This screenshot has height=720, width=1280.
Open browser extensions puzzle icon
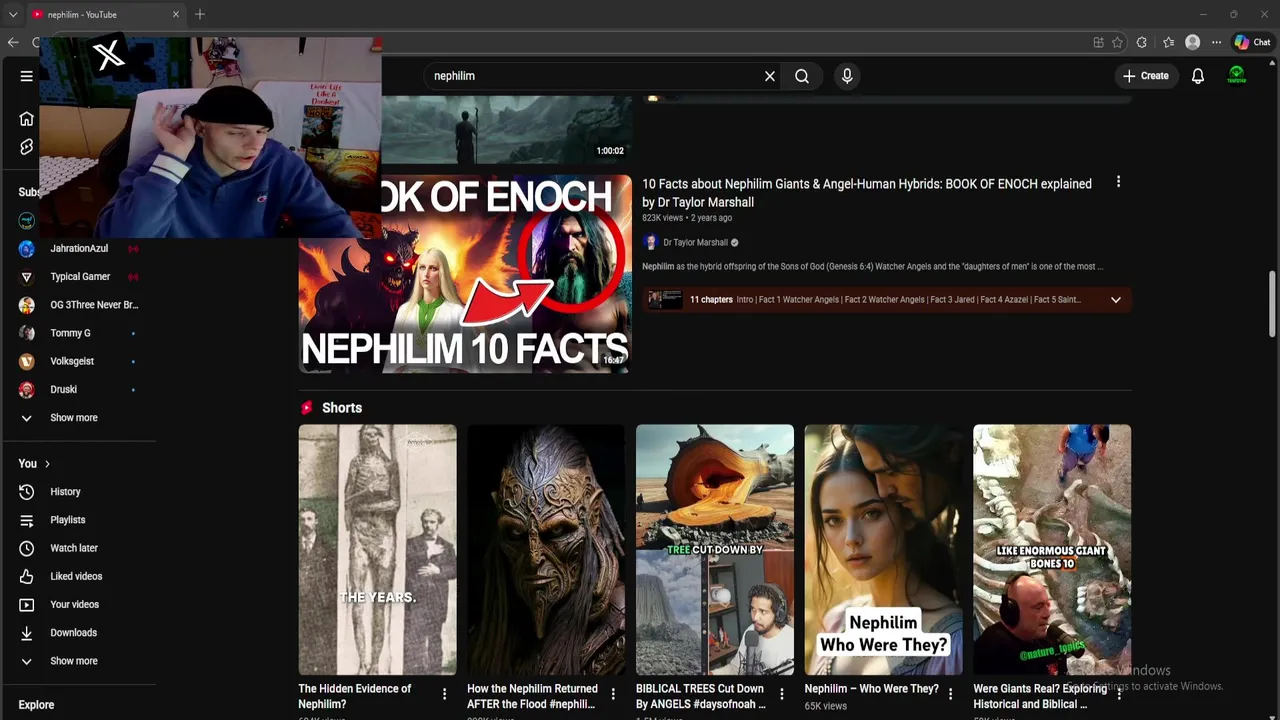pyautogui.click(x=1142, y=42)
